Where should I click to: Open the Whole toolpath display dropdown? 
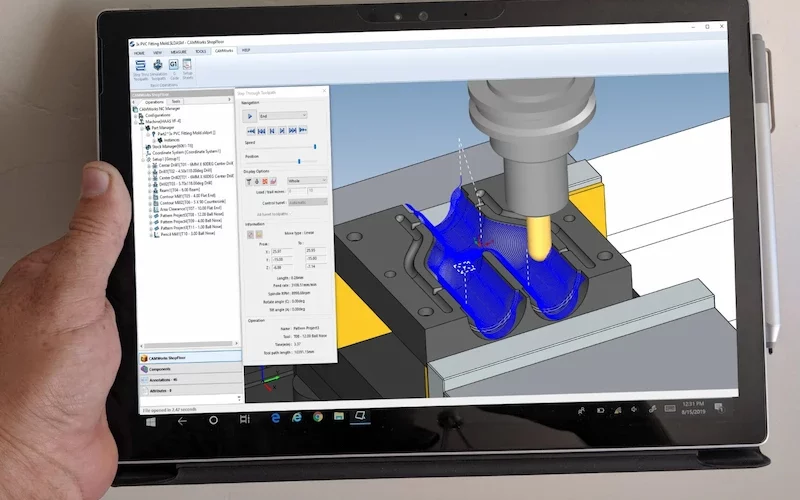tap(307, 181)
